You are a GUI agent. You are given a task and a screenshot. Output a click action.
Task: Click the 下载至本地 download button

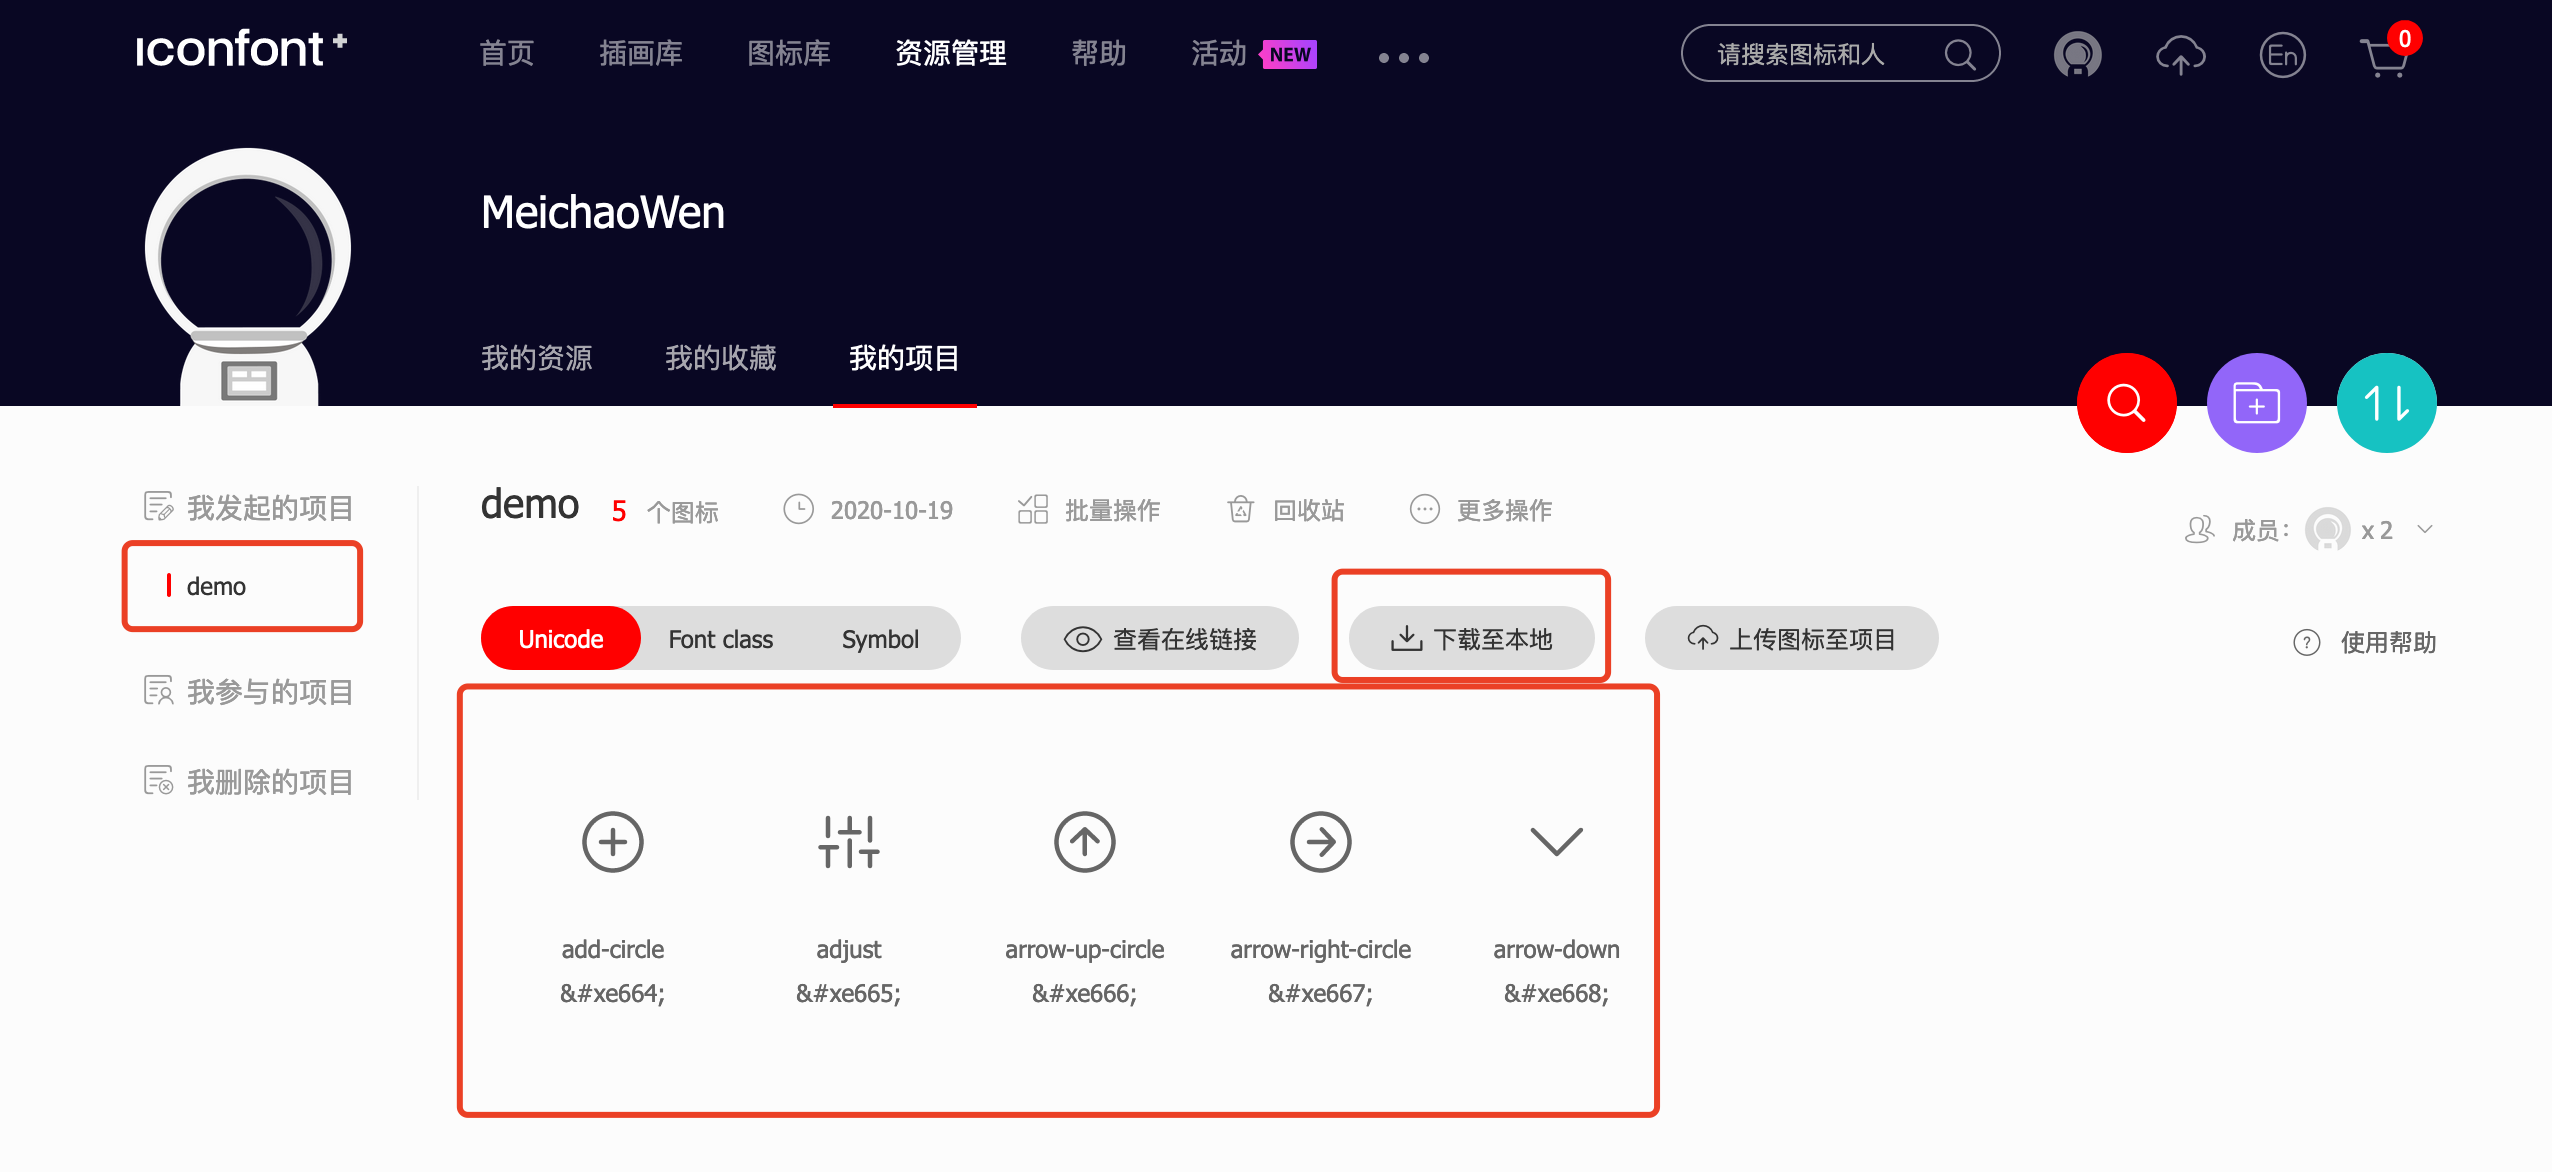(x=1470, y=638)
